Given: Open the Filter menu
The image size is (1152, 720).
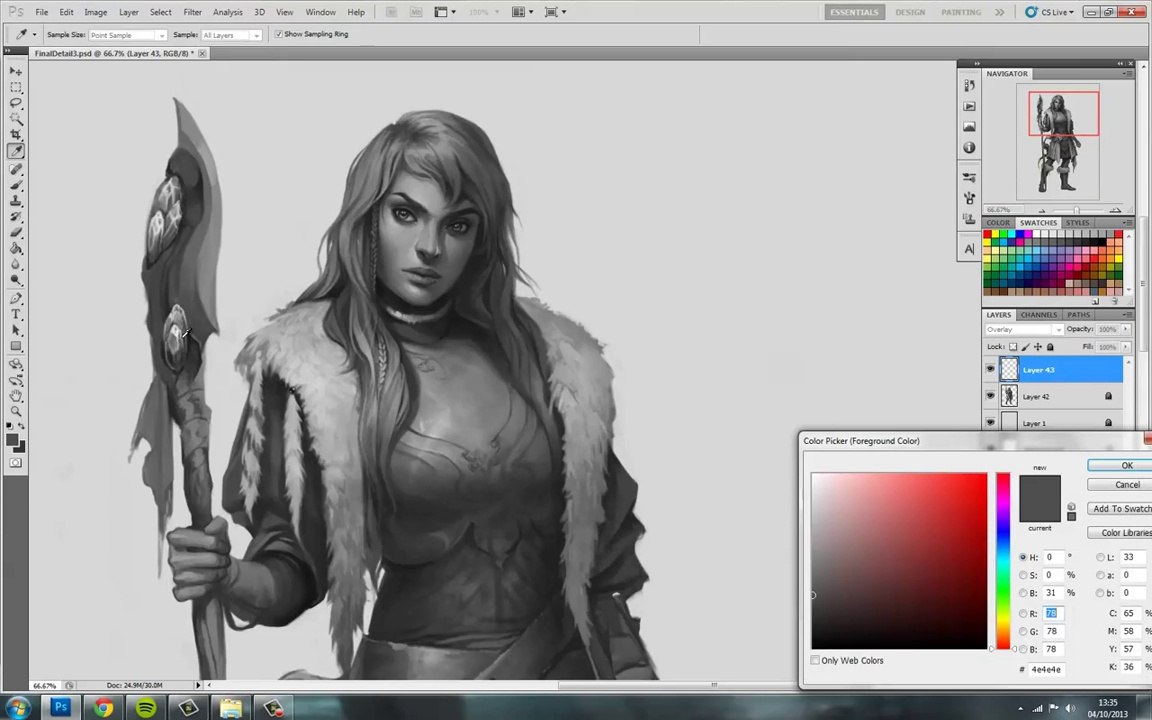Looking at the screenshot, I should click(x=192, y=12).
